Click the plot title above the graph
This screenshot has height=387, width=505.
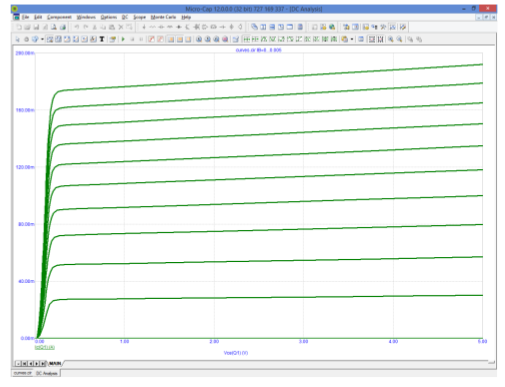tap(258, 50)
